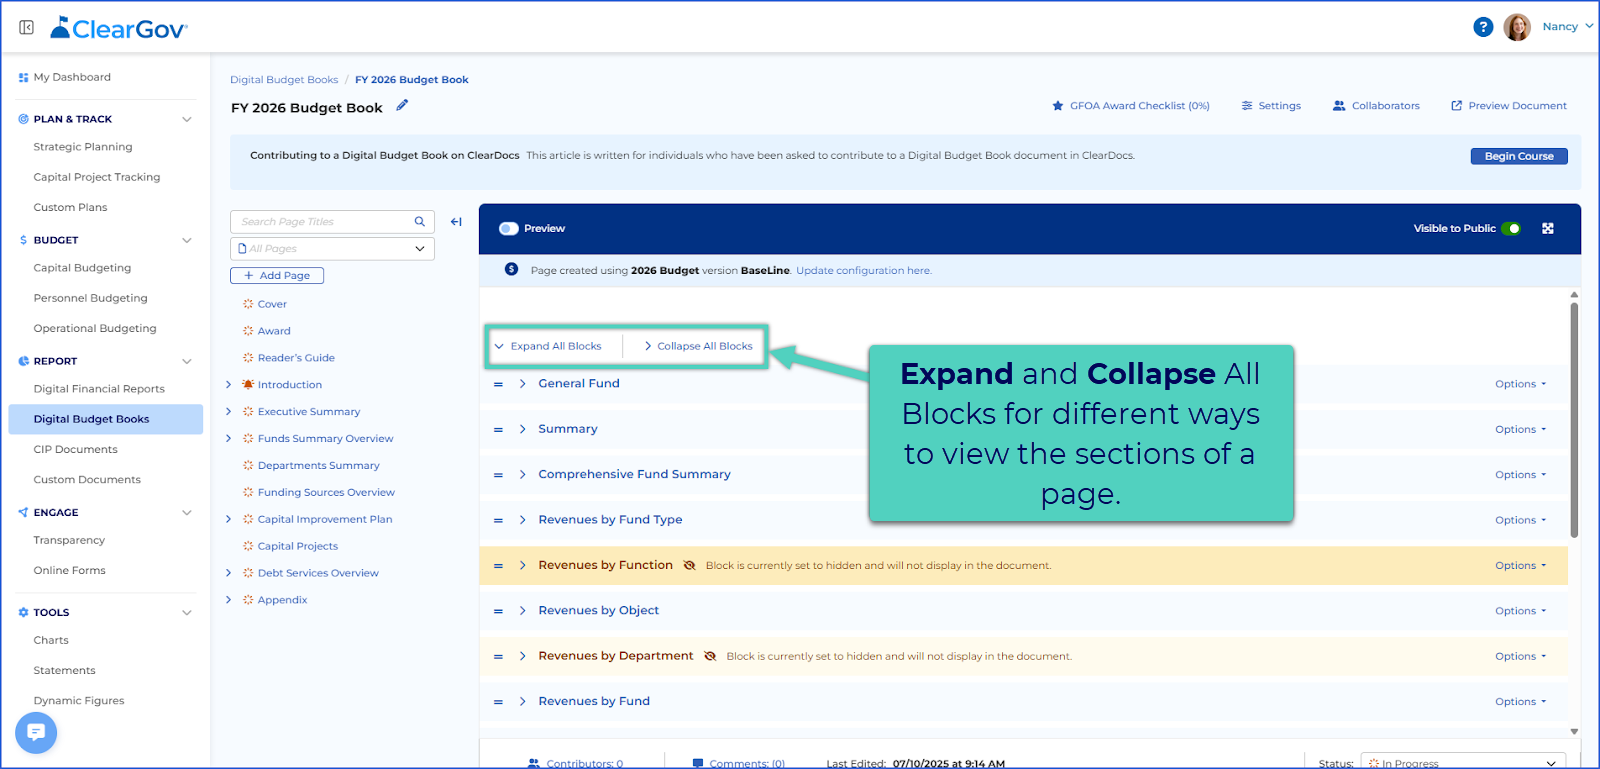Click the ClearGov logo
1600x769 pixels.
(x=119, y=28)
